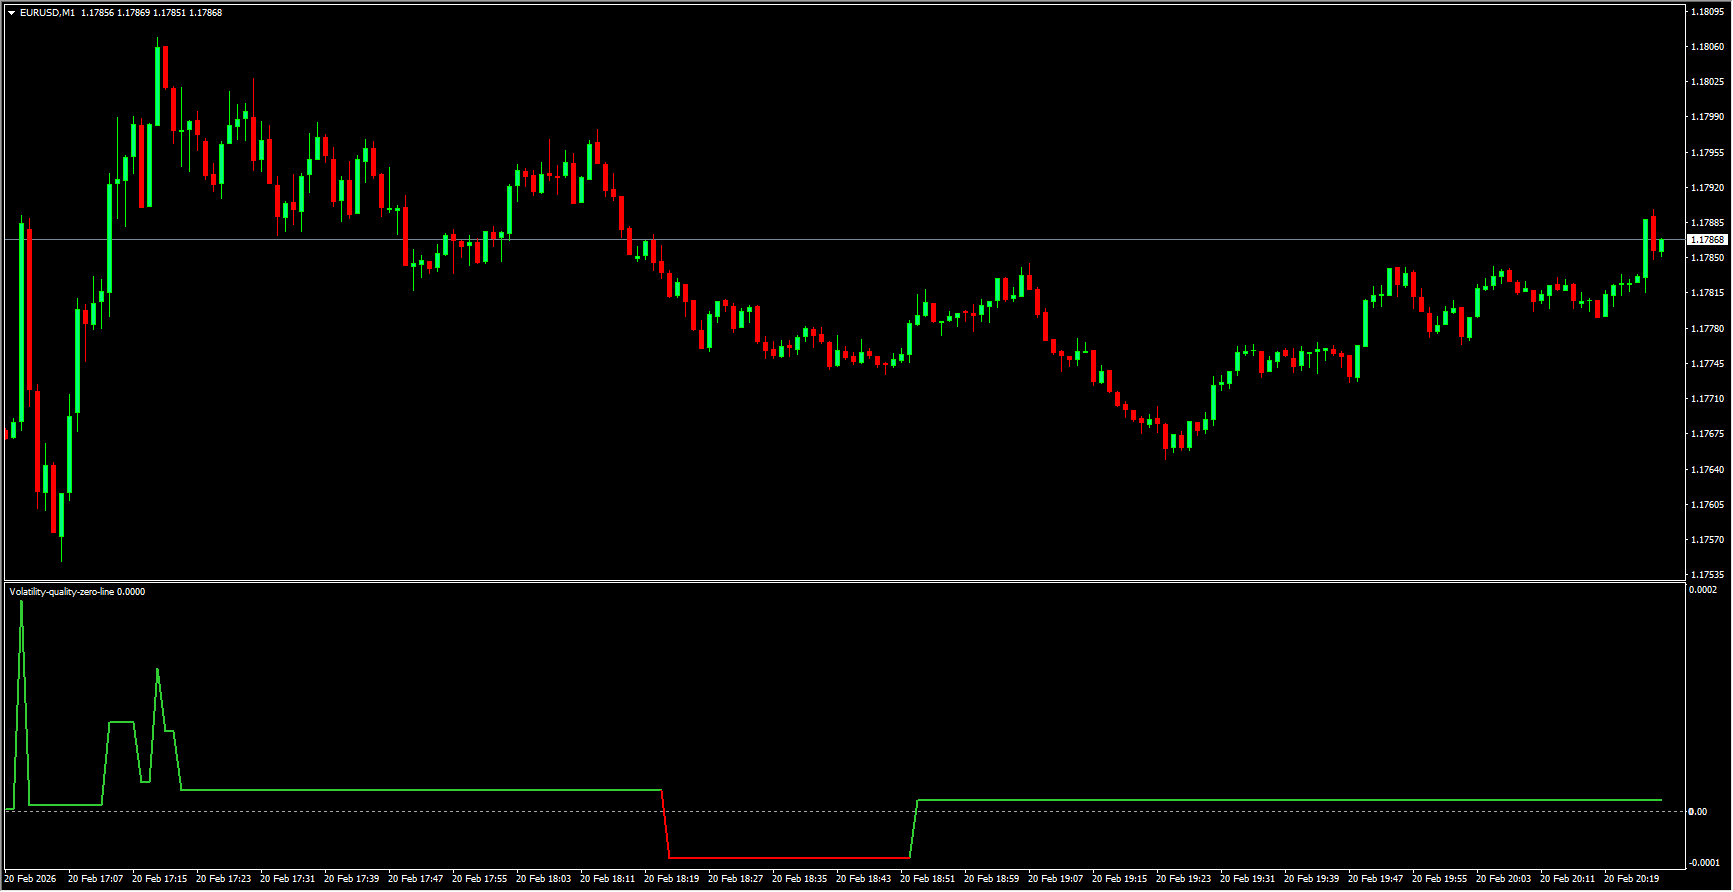Click the one-click trading arrow beside EURUSD,M1
The image size is (1733, 892).
(x=11, y=13)
